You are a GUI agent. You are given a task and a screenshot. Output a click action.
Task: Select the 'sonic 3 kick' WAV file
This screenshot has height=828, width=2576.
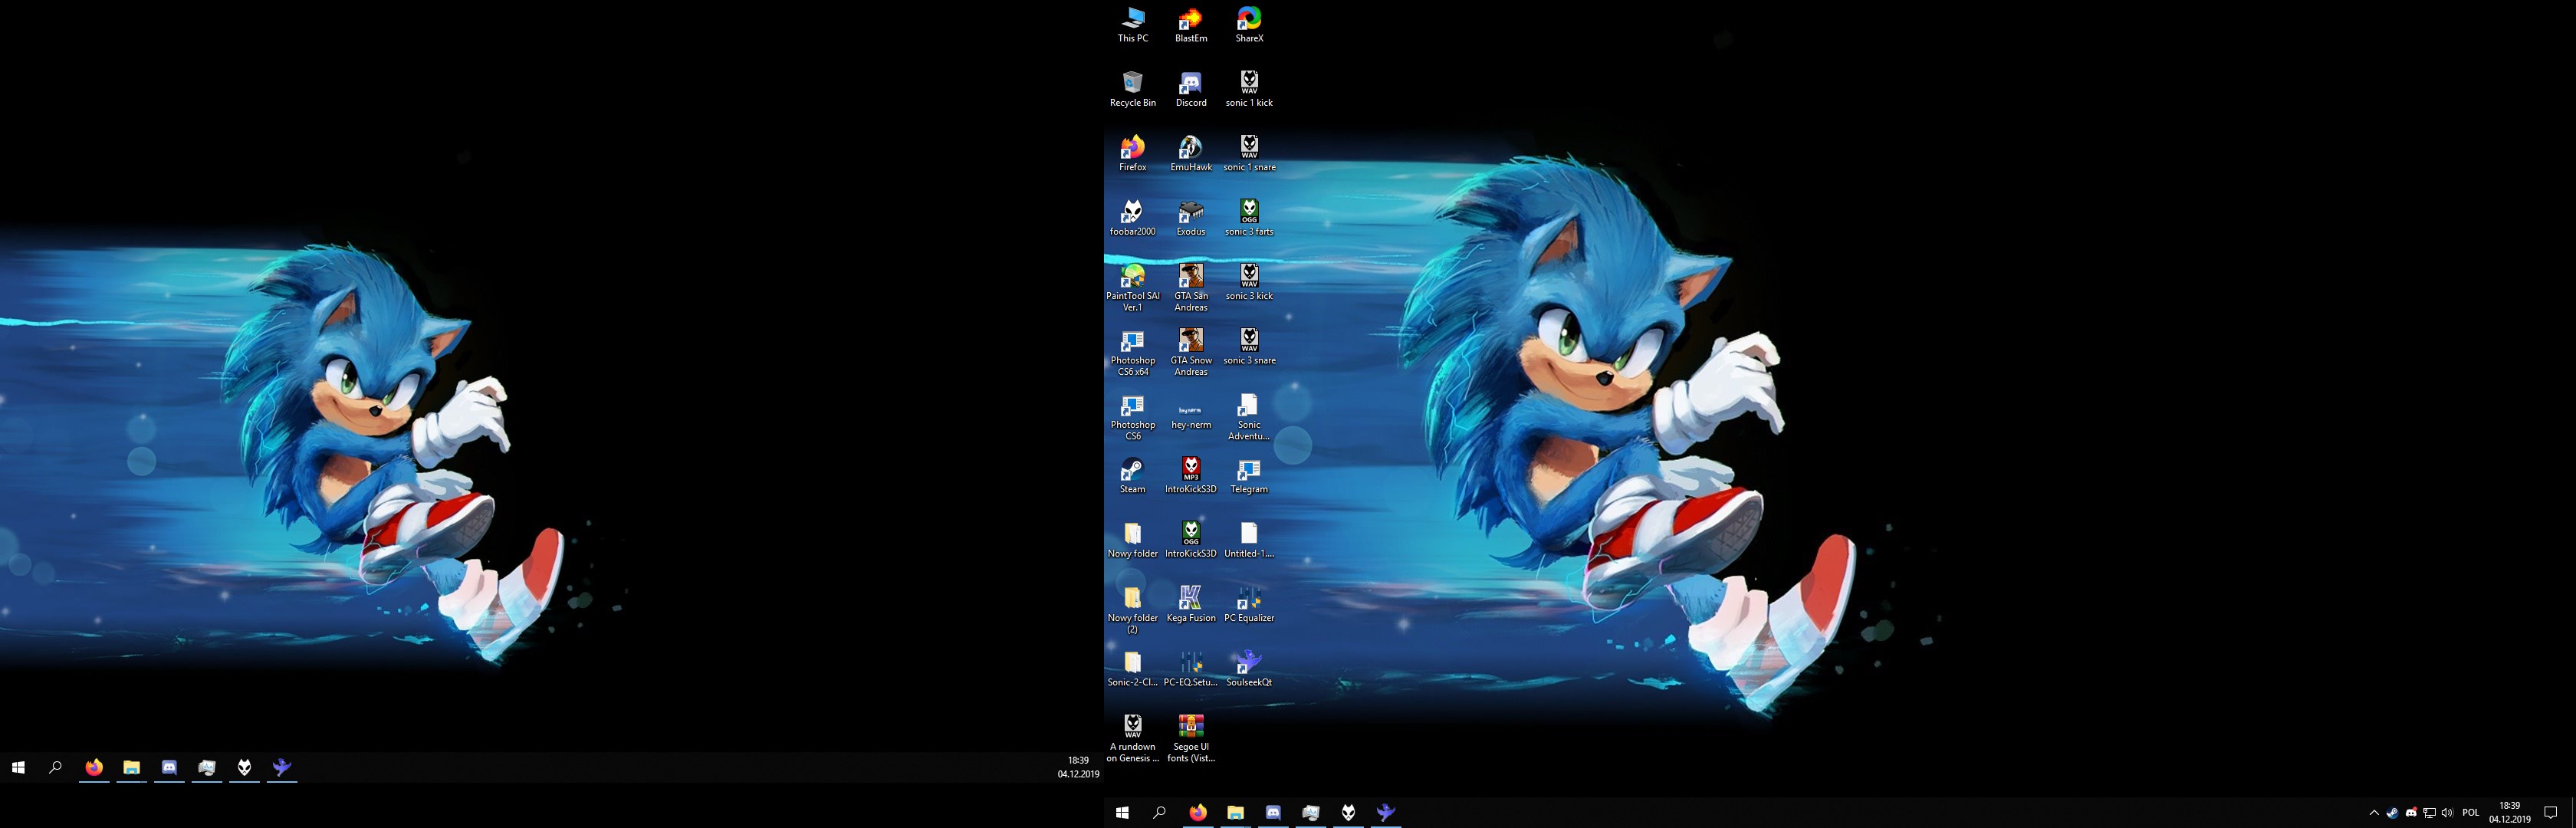(x=1249, y=283)
